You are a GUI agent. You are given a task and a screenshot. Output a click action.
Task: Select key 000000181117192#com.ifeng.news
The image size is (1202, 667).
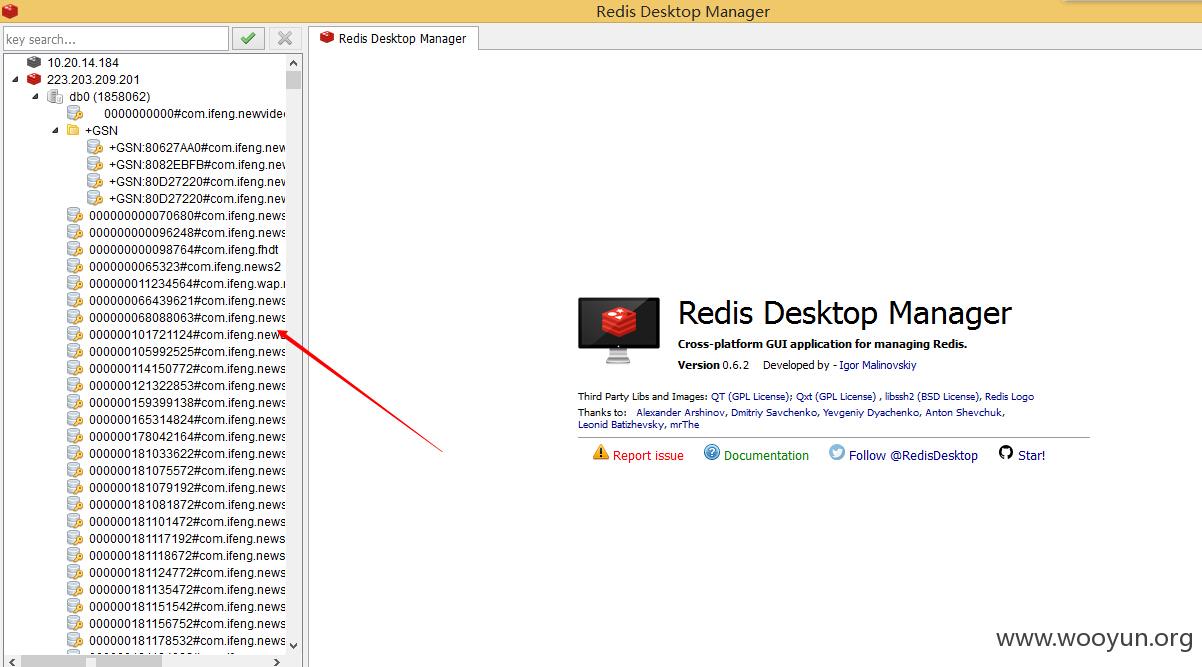pyautogui.click(x=187, y=538)
